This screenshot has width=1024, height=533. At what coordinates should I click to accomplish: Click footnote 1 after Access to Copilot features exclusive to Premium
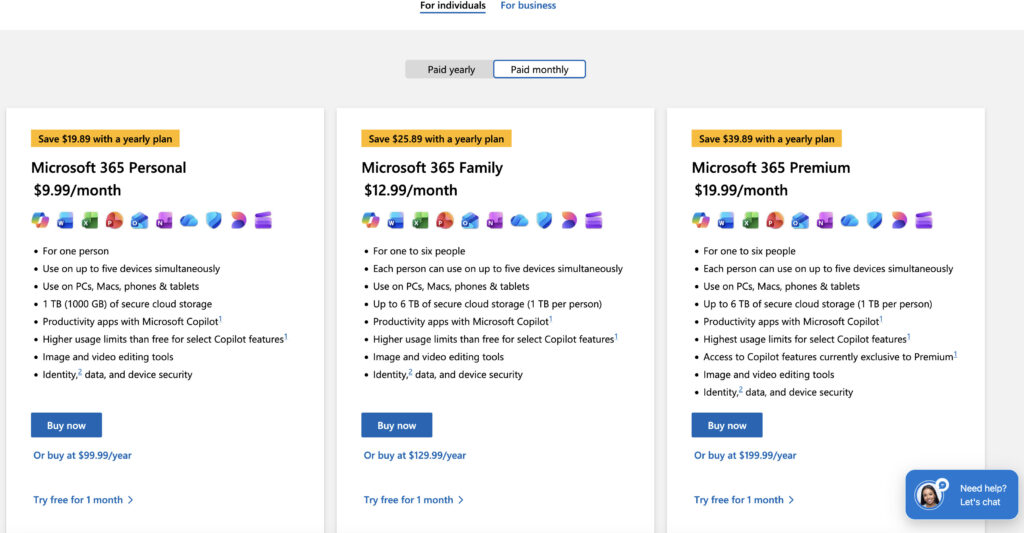955,355
